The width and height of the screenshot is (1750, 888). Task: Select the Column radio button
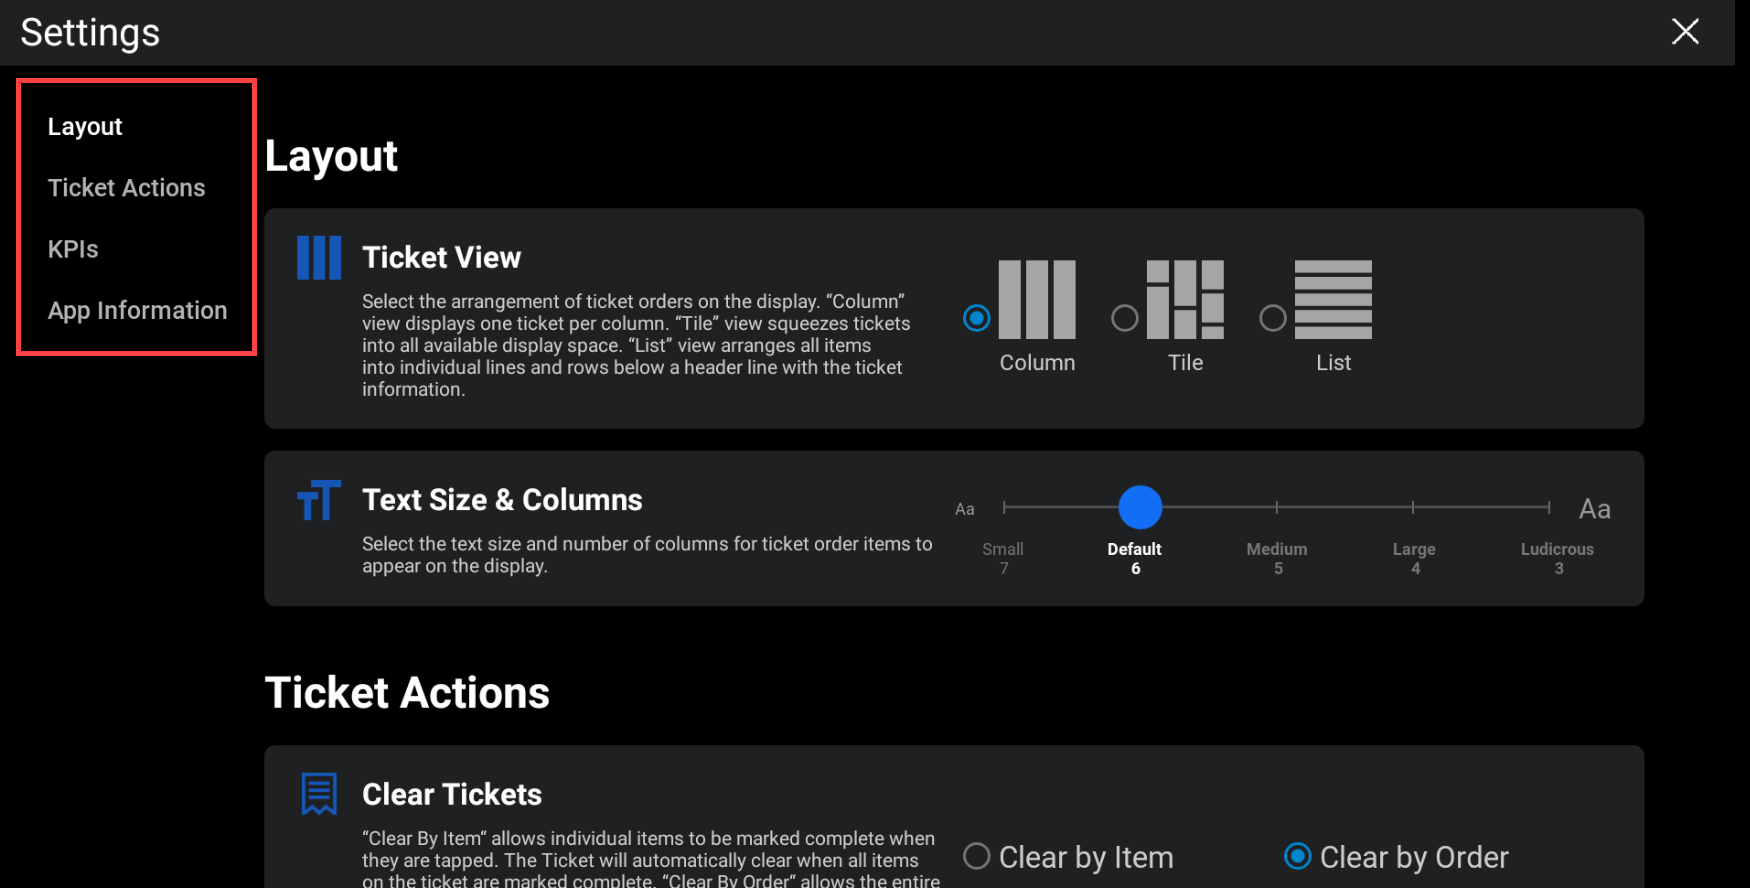coord(977,318)
